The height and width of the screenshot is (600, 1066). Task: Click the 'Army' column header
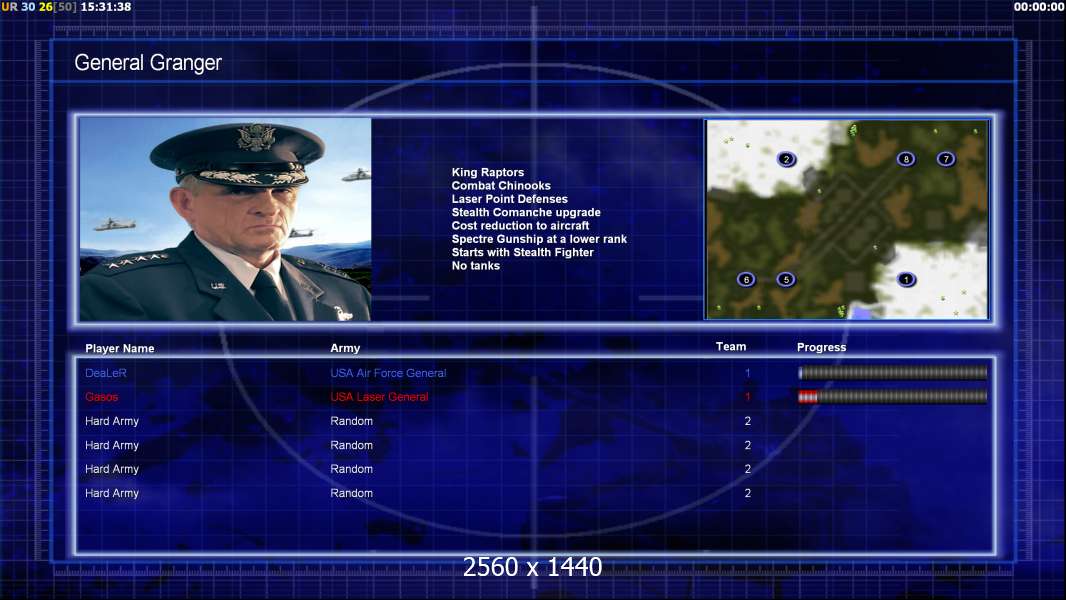[345, 348]
